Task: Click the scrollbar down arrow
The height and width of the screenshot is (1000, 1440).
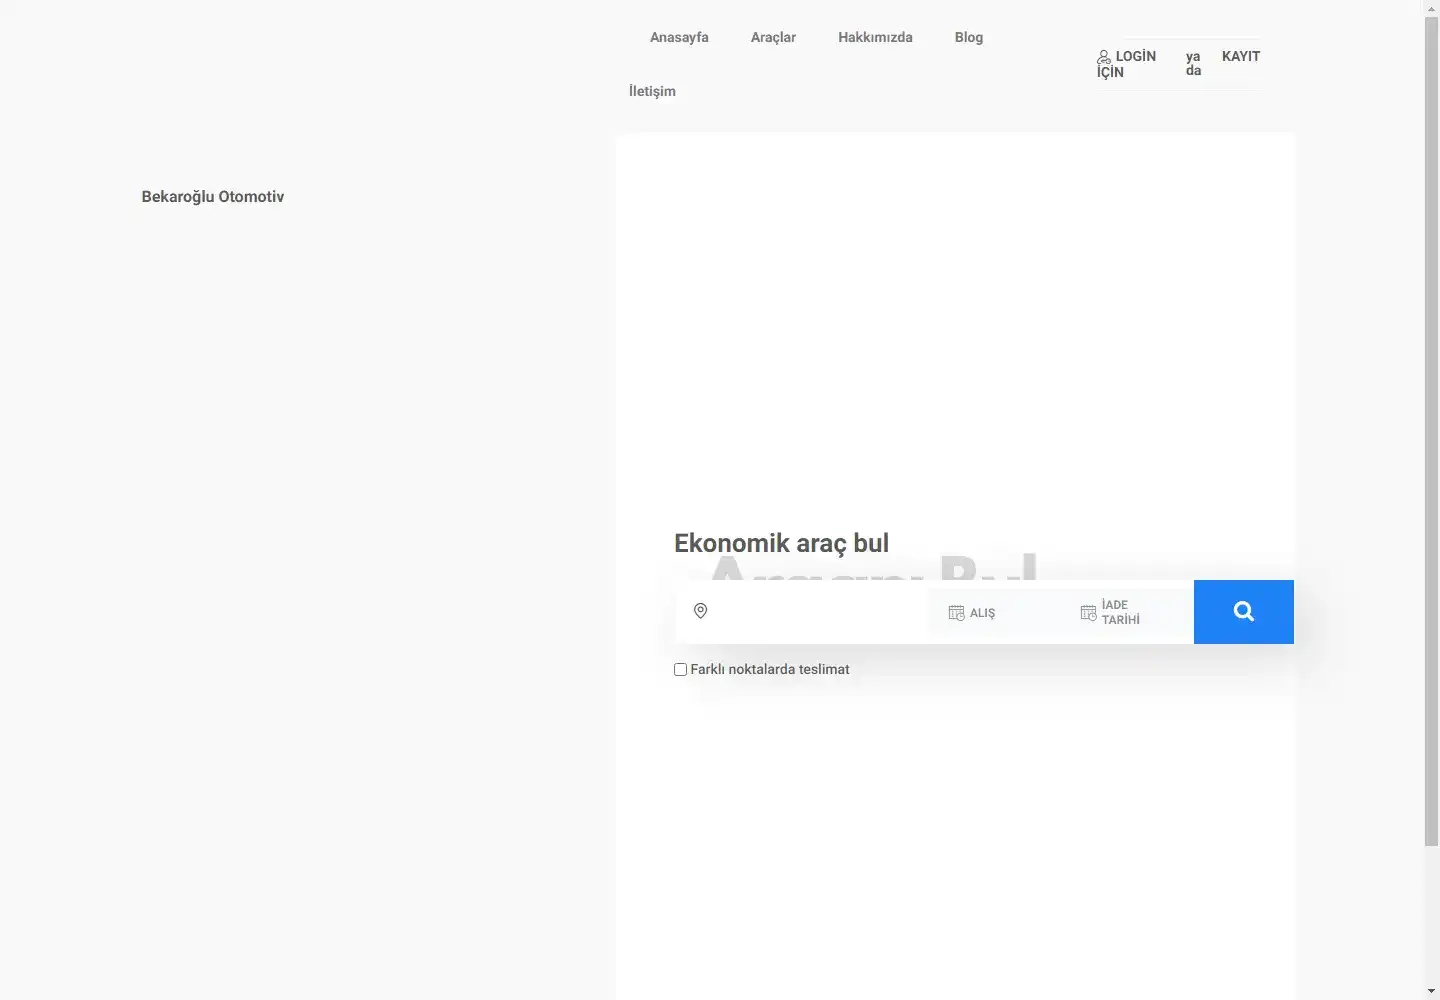Action: point(1432,992)
